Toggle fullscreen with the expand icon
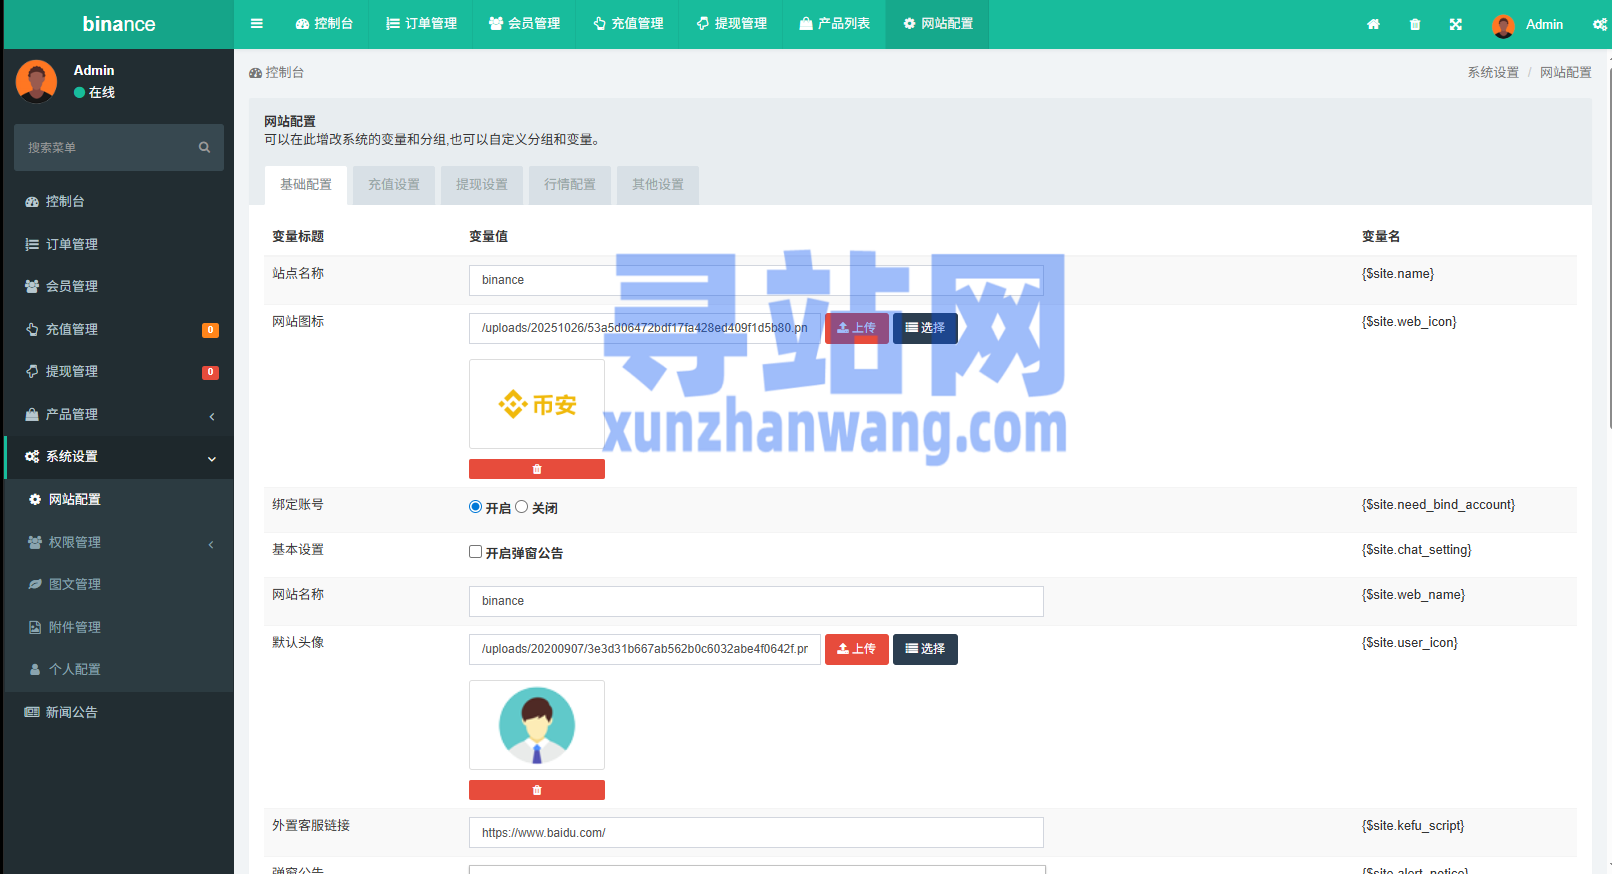The width and height of the screenshot is (1612, 874). (x=1456, y=24)
